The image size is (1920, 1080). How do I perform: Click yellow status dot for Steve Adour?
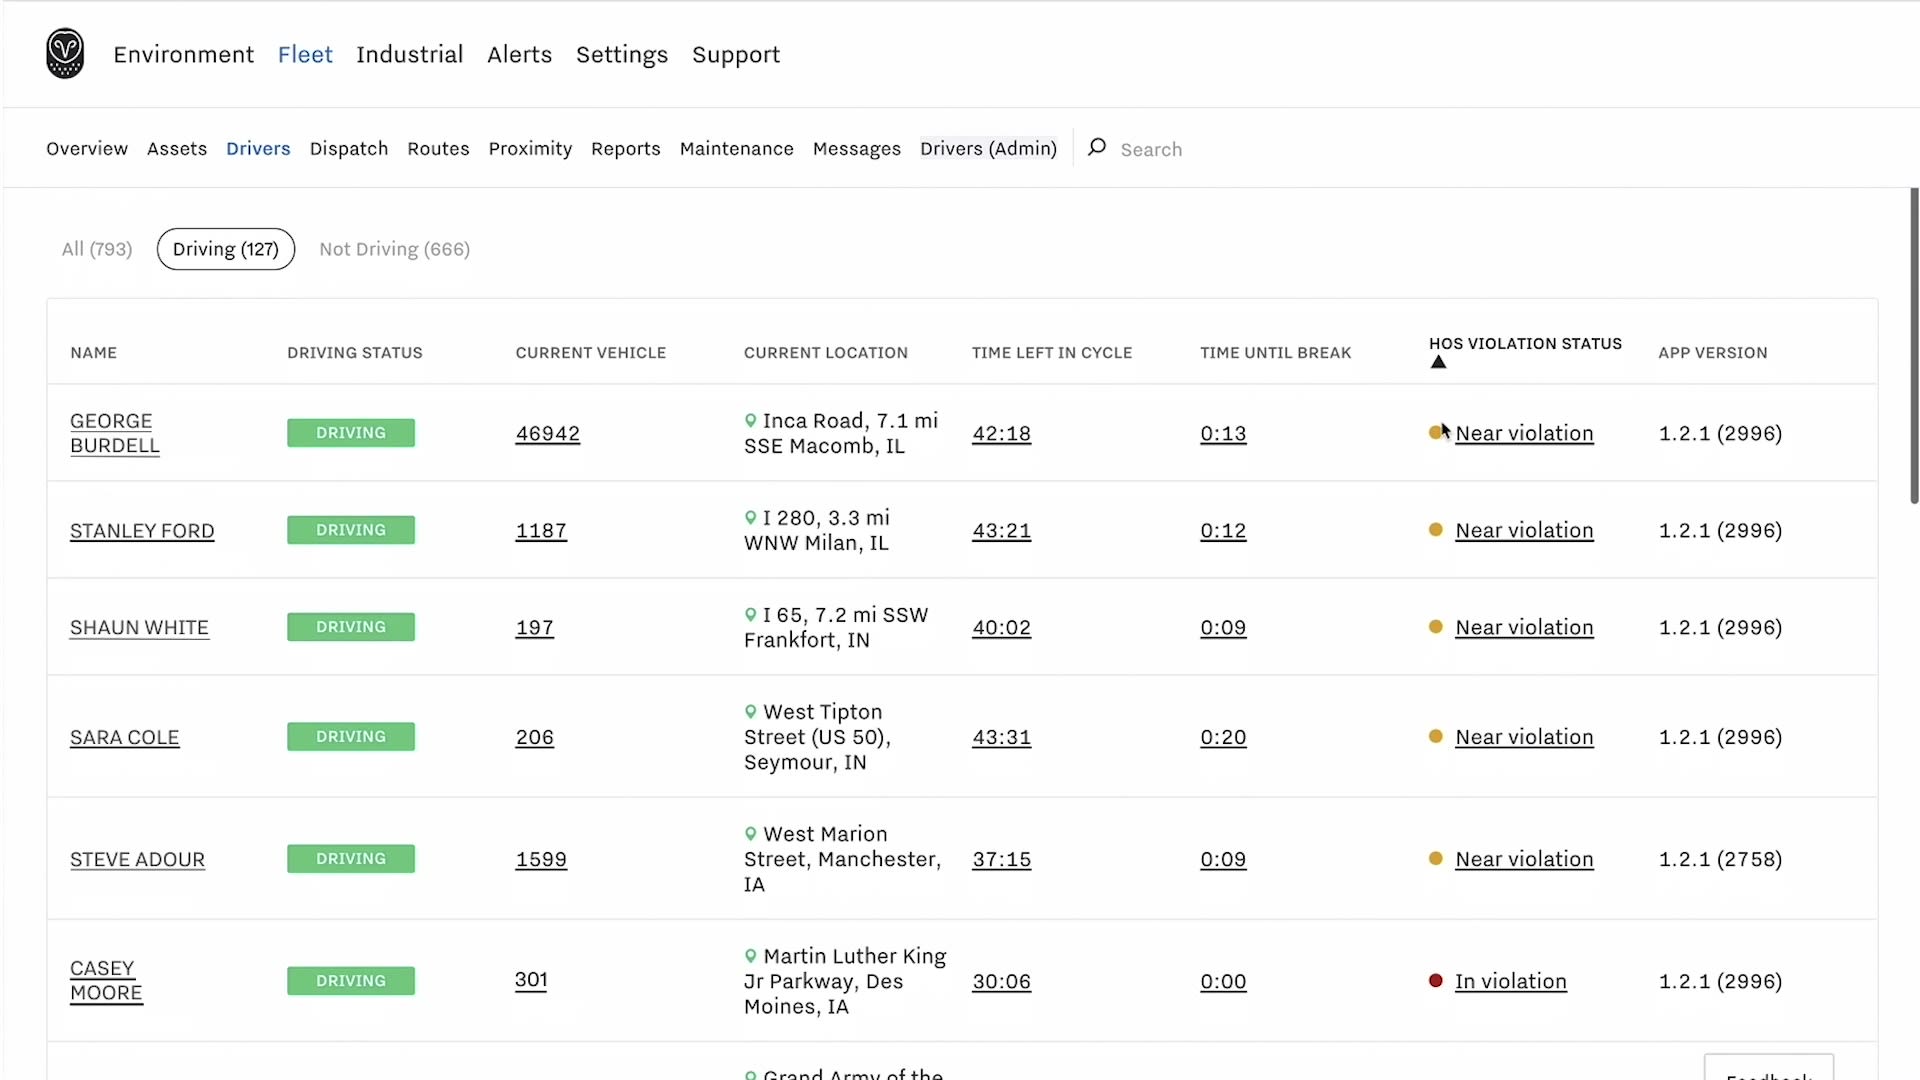point(1436,859)
